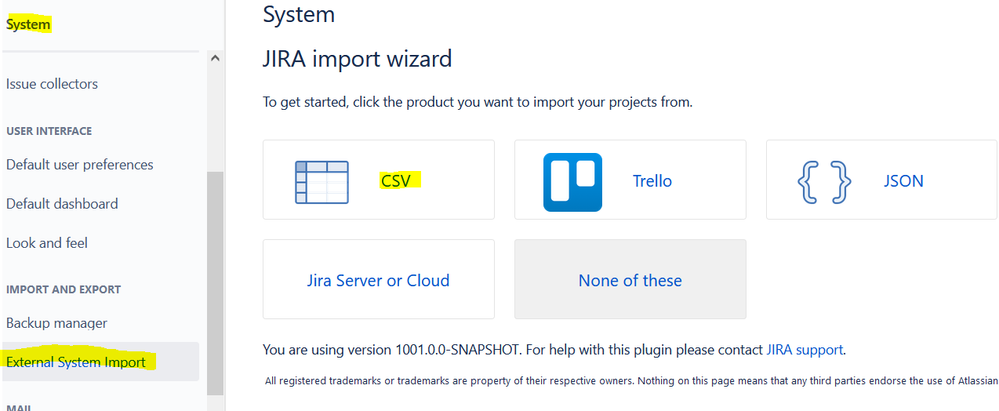
Task: Click the JIRA import wizard heading
Action: [357, 59]
